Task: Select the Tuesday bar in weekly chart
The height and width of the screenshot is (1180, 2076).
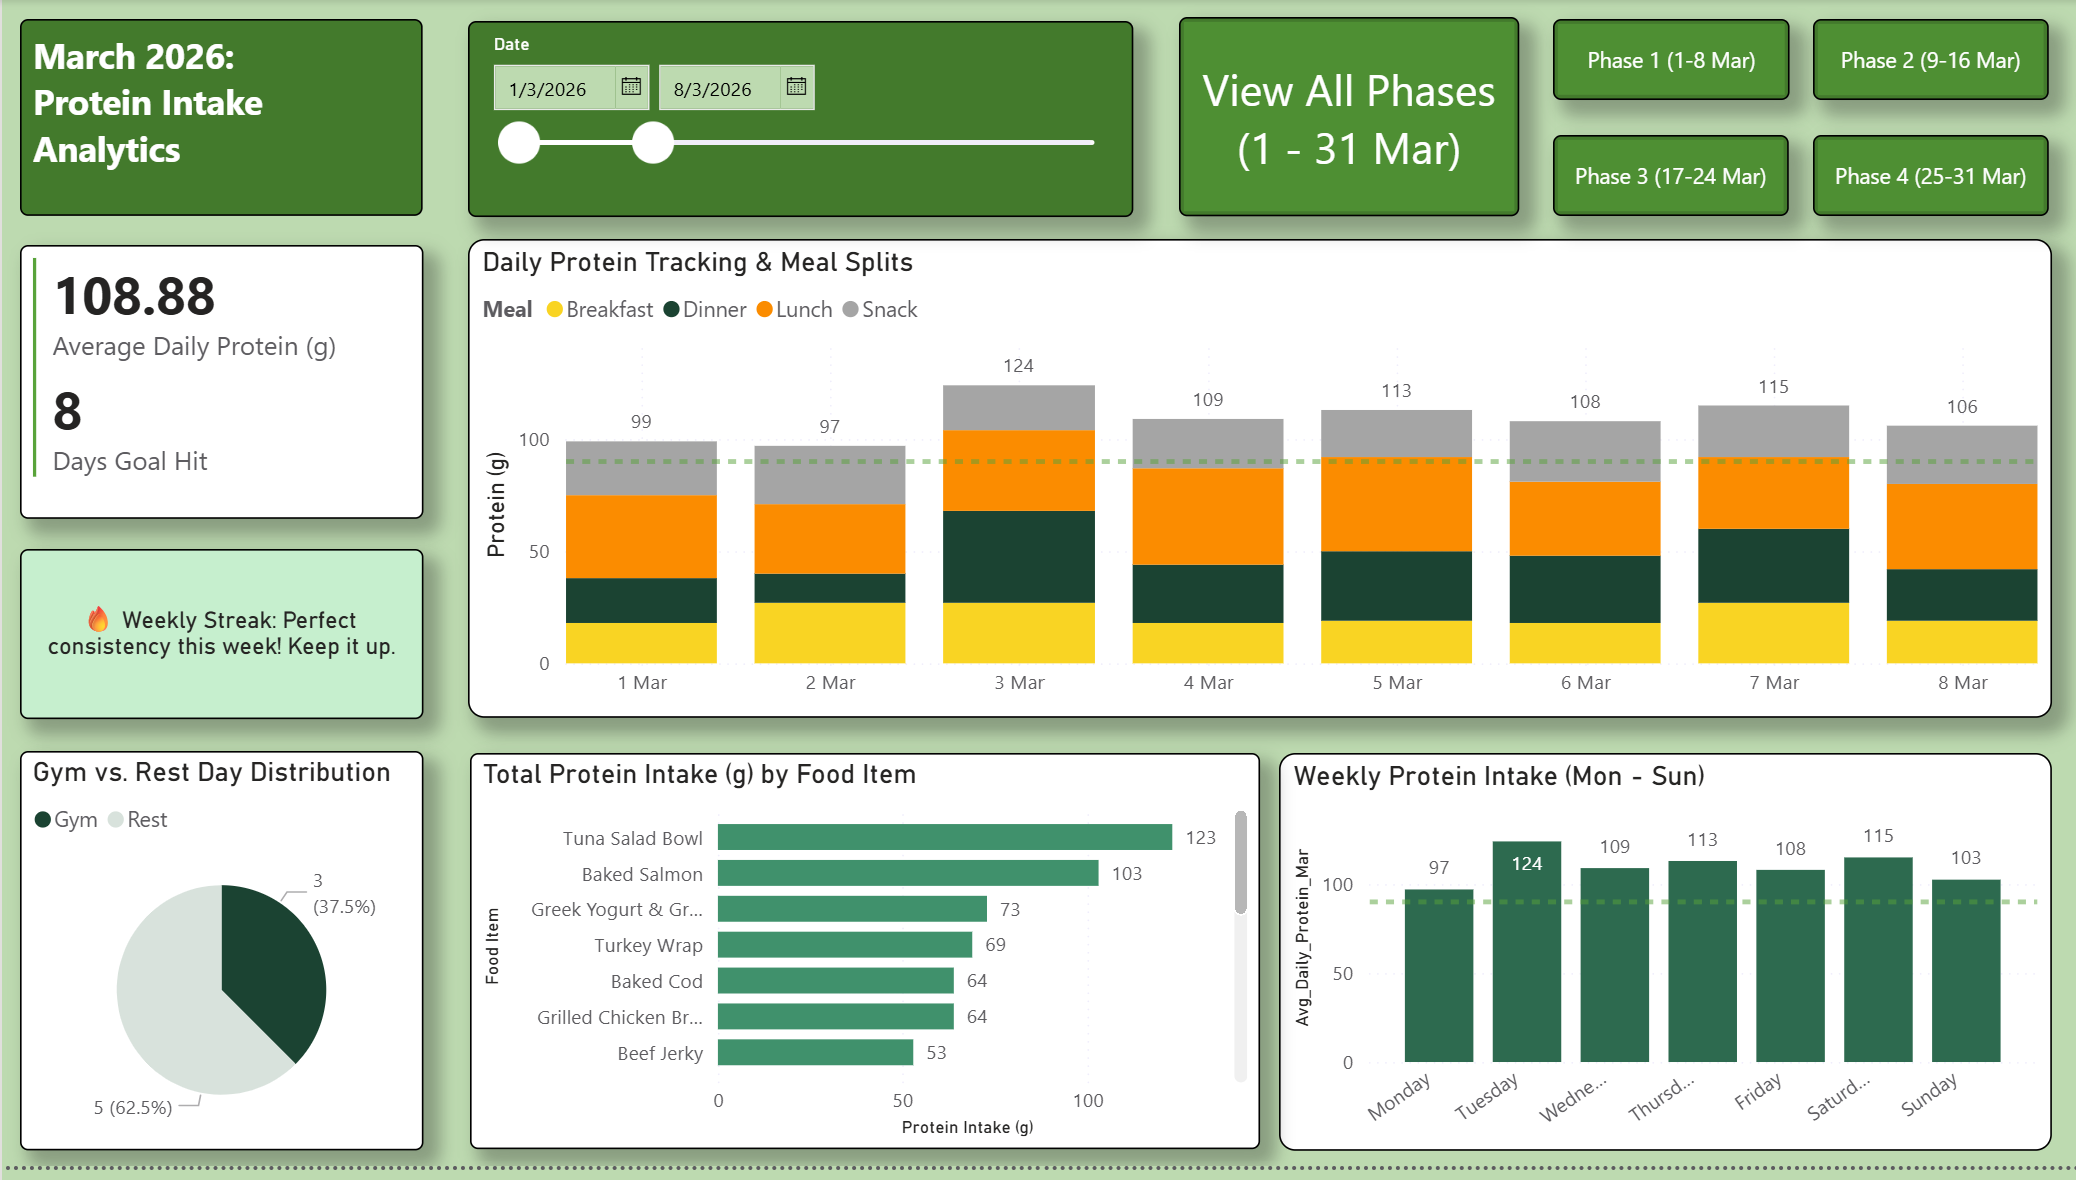Action: pos(1526,950)
